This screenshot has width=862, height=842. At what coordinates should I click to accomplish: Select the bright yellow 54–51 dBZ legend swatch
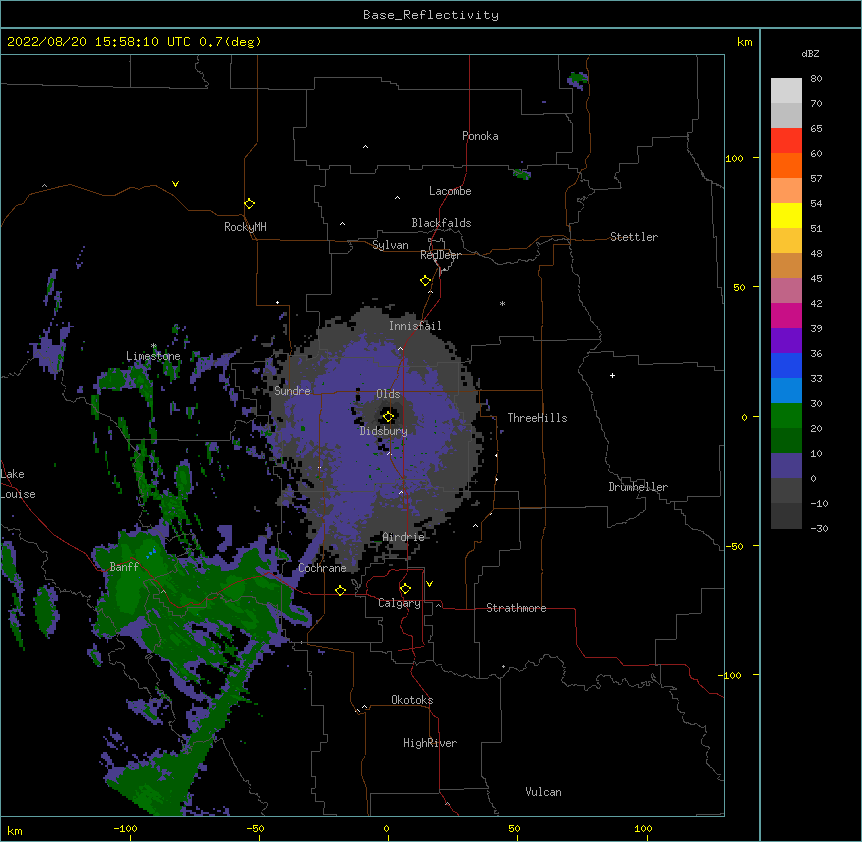786,215
